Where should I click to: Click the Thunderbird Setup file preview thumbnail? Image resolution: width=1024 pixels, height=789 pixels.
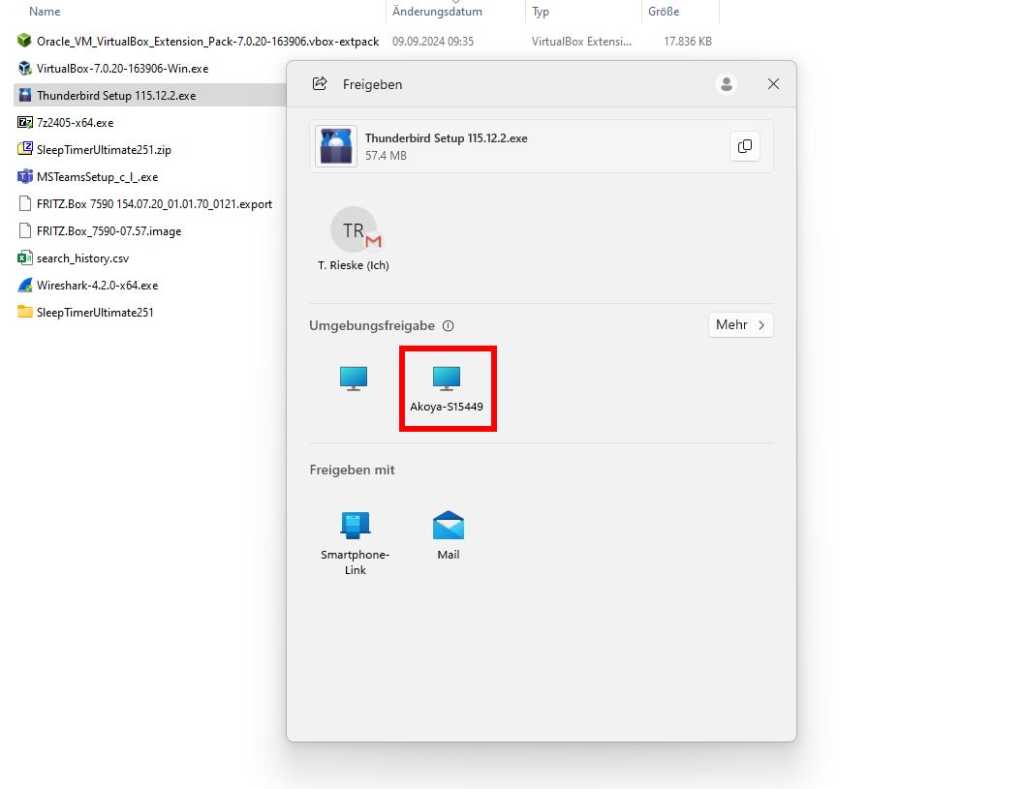pos(335,146)
